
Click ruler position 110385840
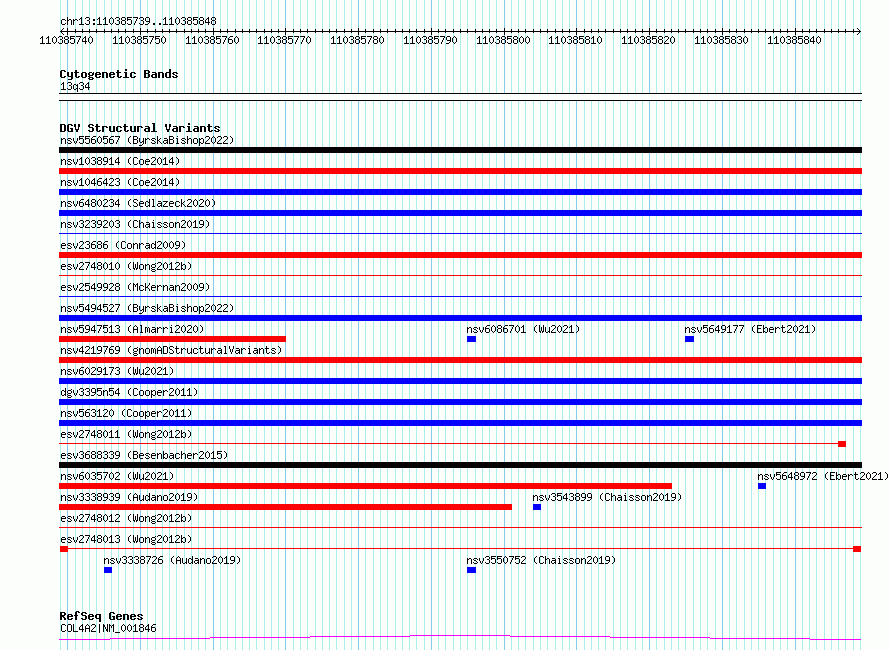tap(794, 40)
